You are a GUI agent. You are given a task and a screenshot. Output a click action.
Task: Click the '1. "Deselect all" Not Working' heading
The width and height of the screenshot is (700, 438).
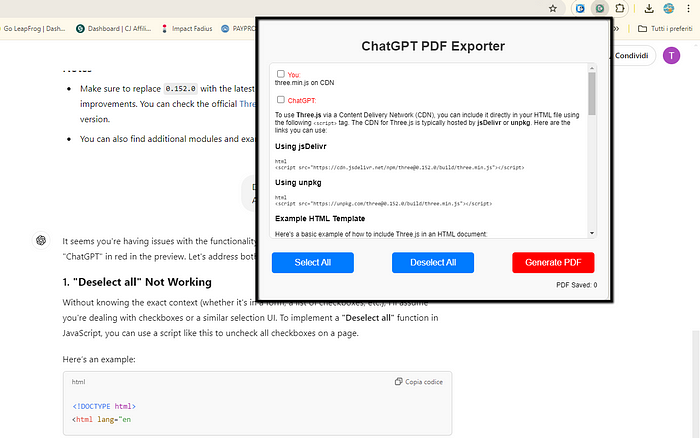[137, 282]
